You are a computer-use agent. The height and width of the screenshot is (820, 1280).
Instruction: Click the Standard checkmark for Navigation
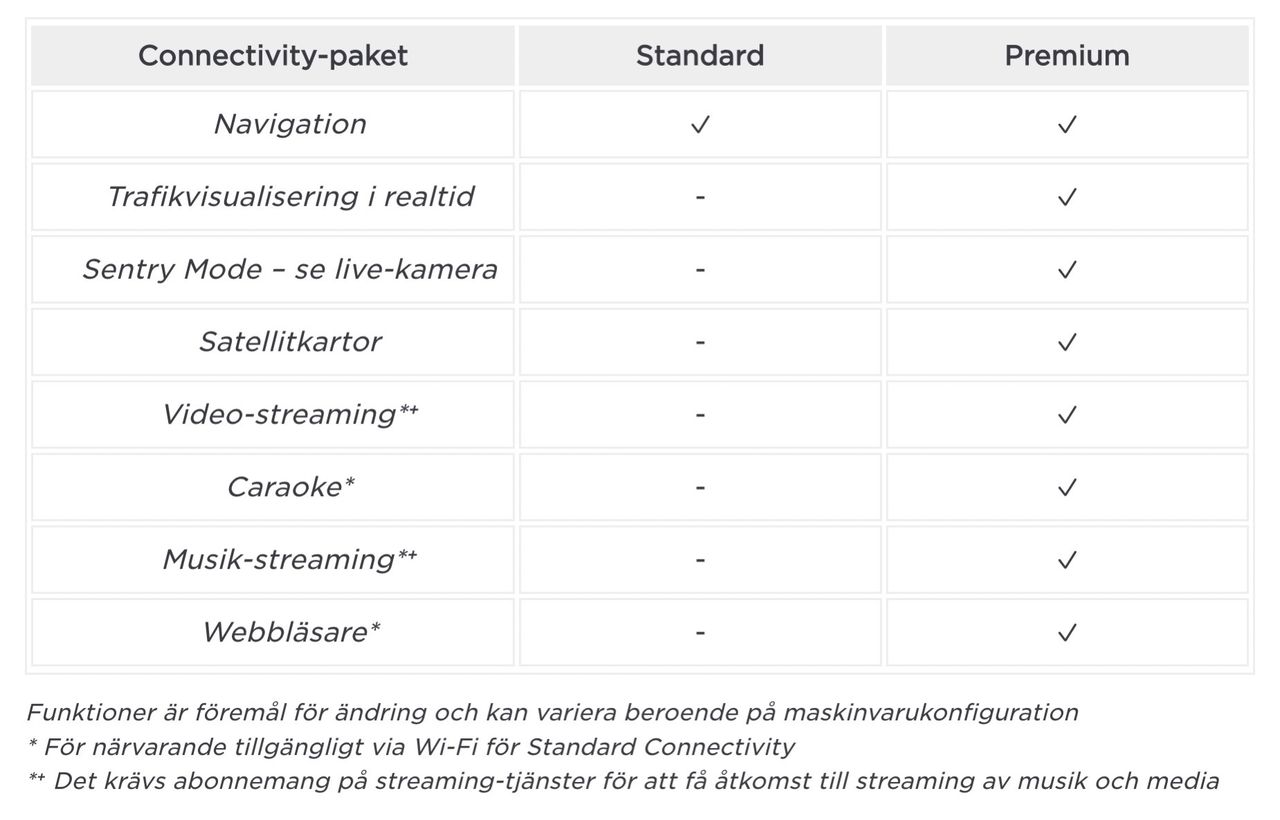point(700,125)
